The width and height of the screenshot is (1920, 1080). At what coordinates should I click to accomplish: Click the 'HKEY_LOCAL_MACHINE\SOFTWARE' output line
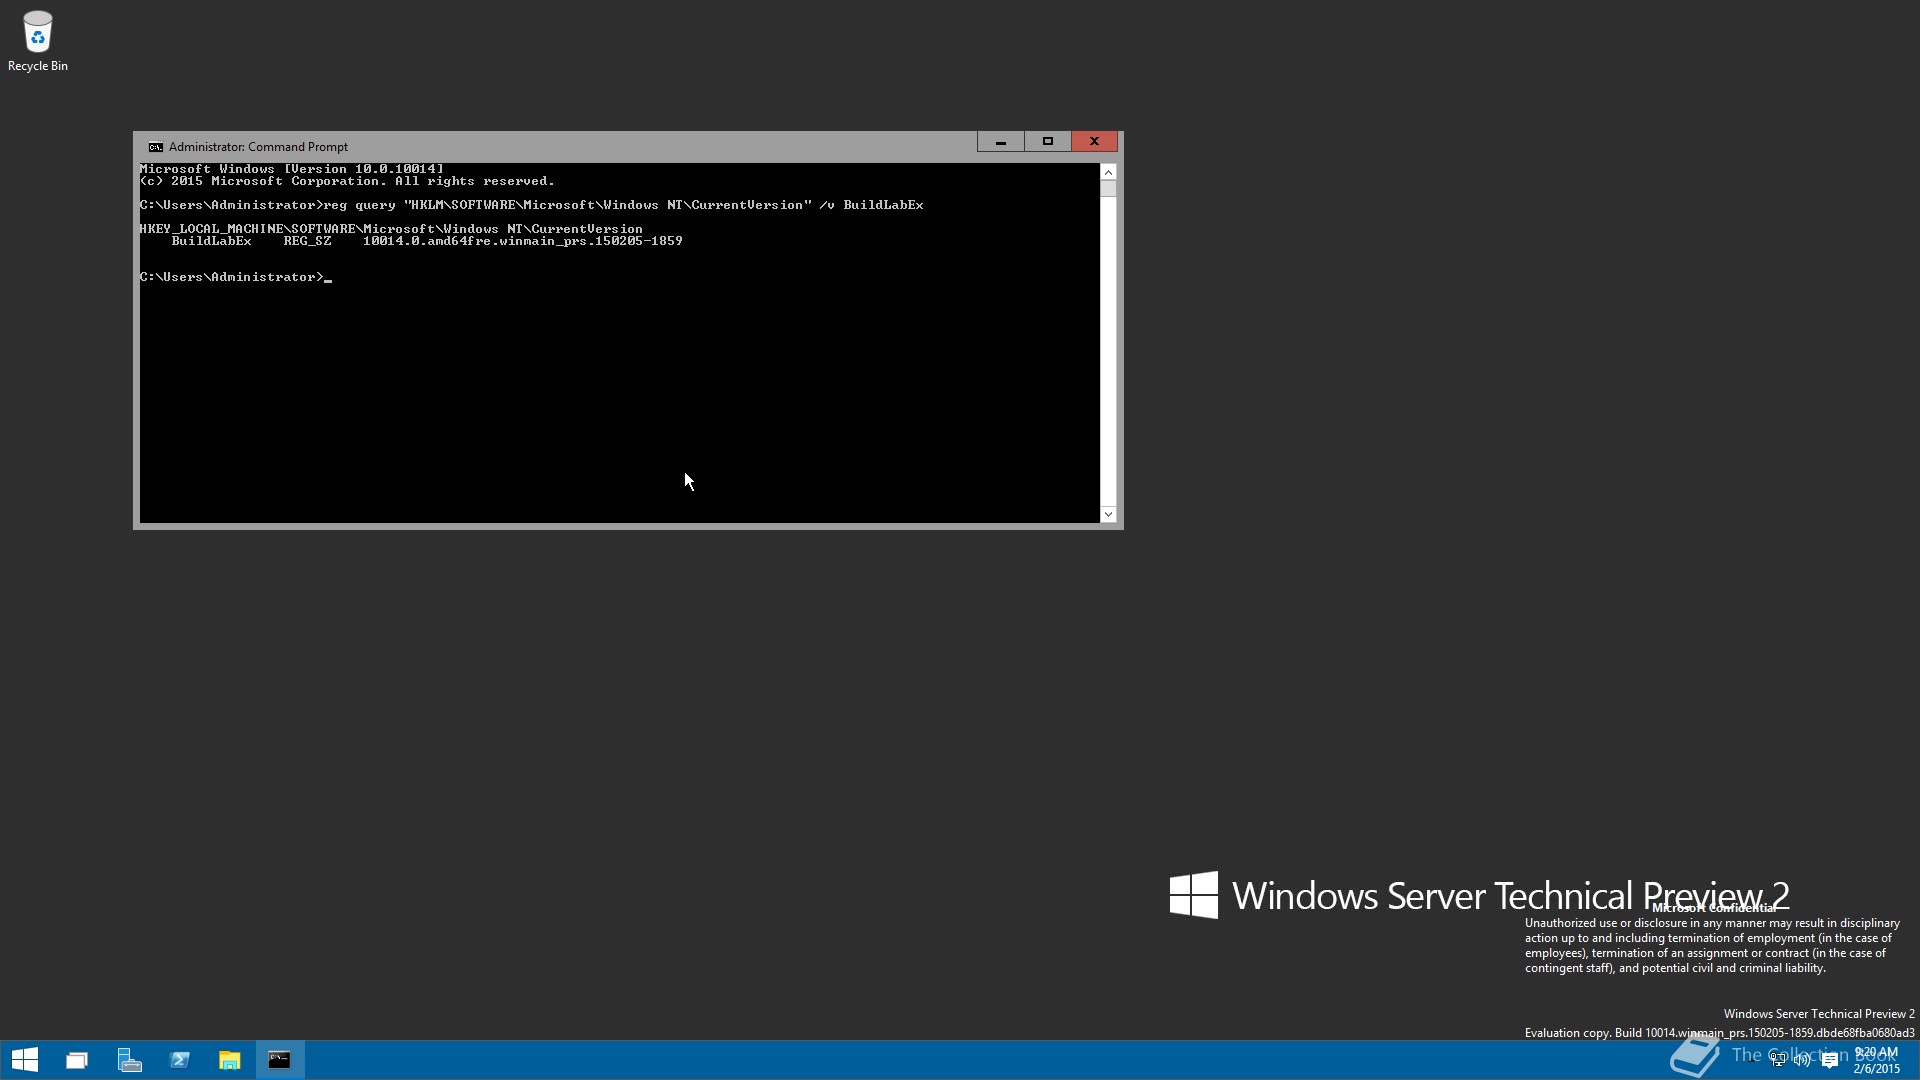pos(391,229)
